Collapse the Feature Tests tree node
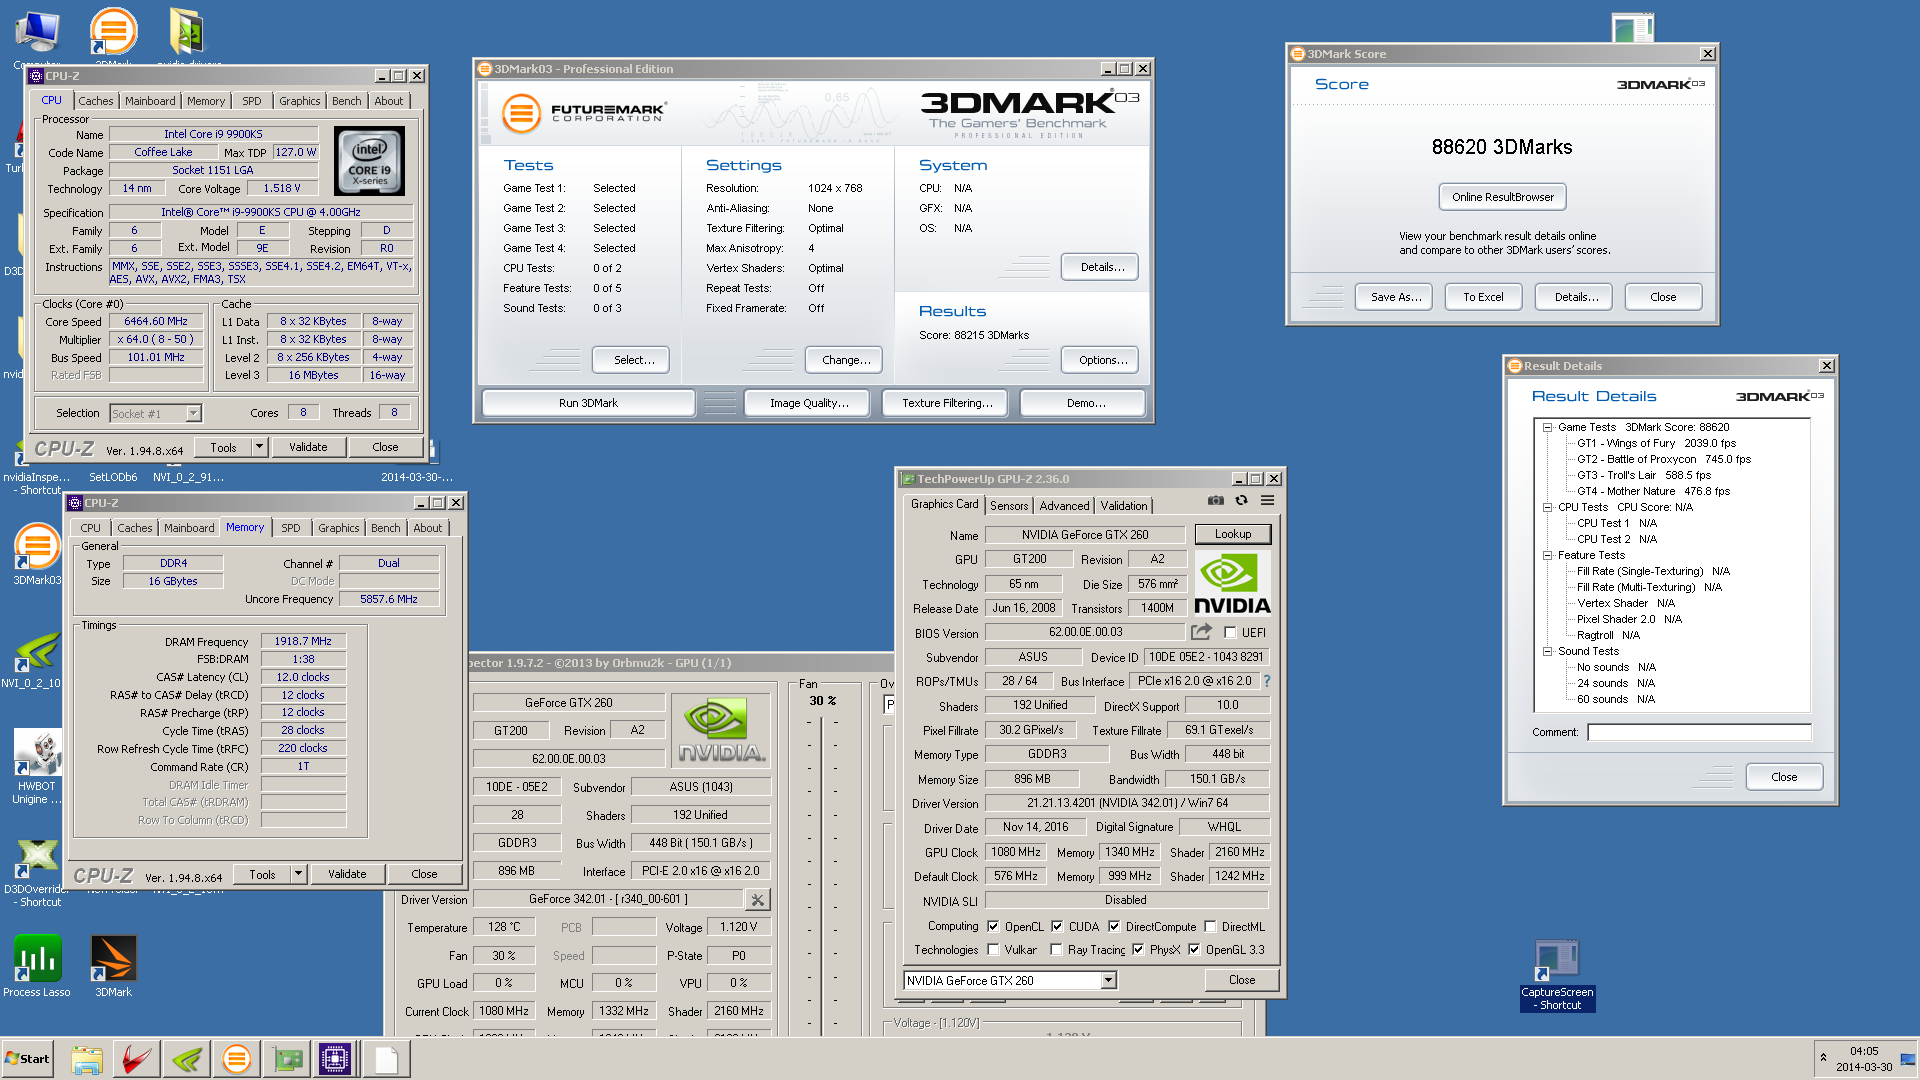 coord(1547,555)
